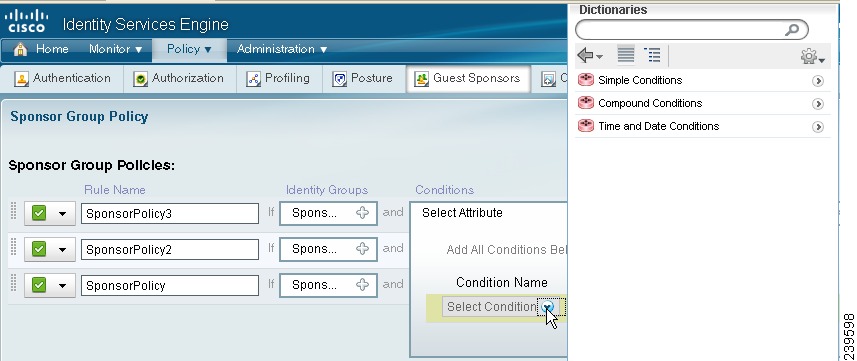The width and height of the screenshot is (857, 361).
Task: Select the Simple Conditions entry
Action: 703,80
